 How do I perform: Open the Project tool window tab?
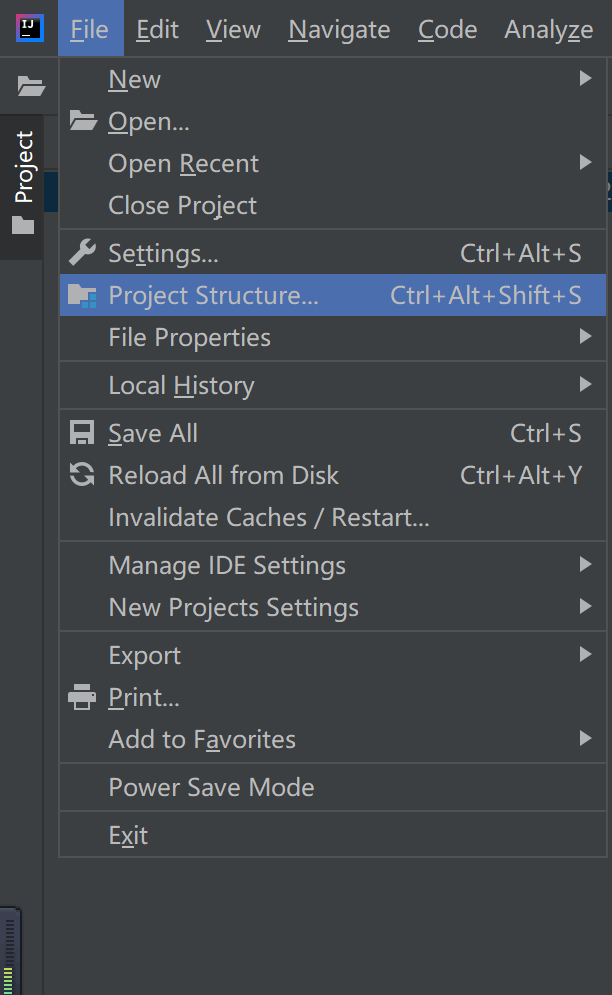click(23, 182)
